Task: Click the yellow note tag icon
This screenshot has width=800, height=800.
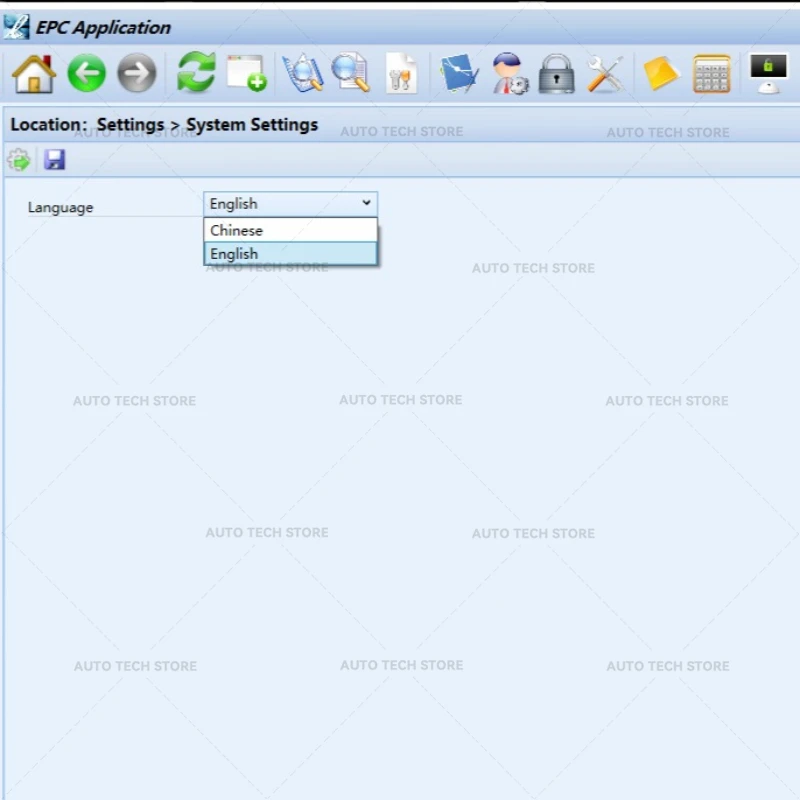Action: 661,73
